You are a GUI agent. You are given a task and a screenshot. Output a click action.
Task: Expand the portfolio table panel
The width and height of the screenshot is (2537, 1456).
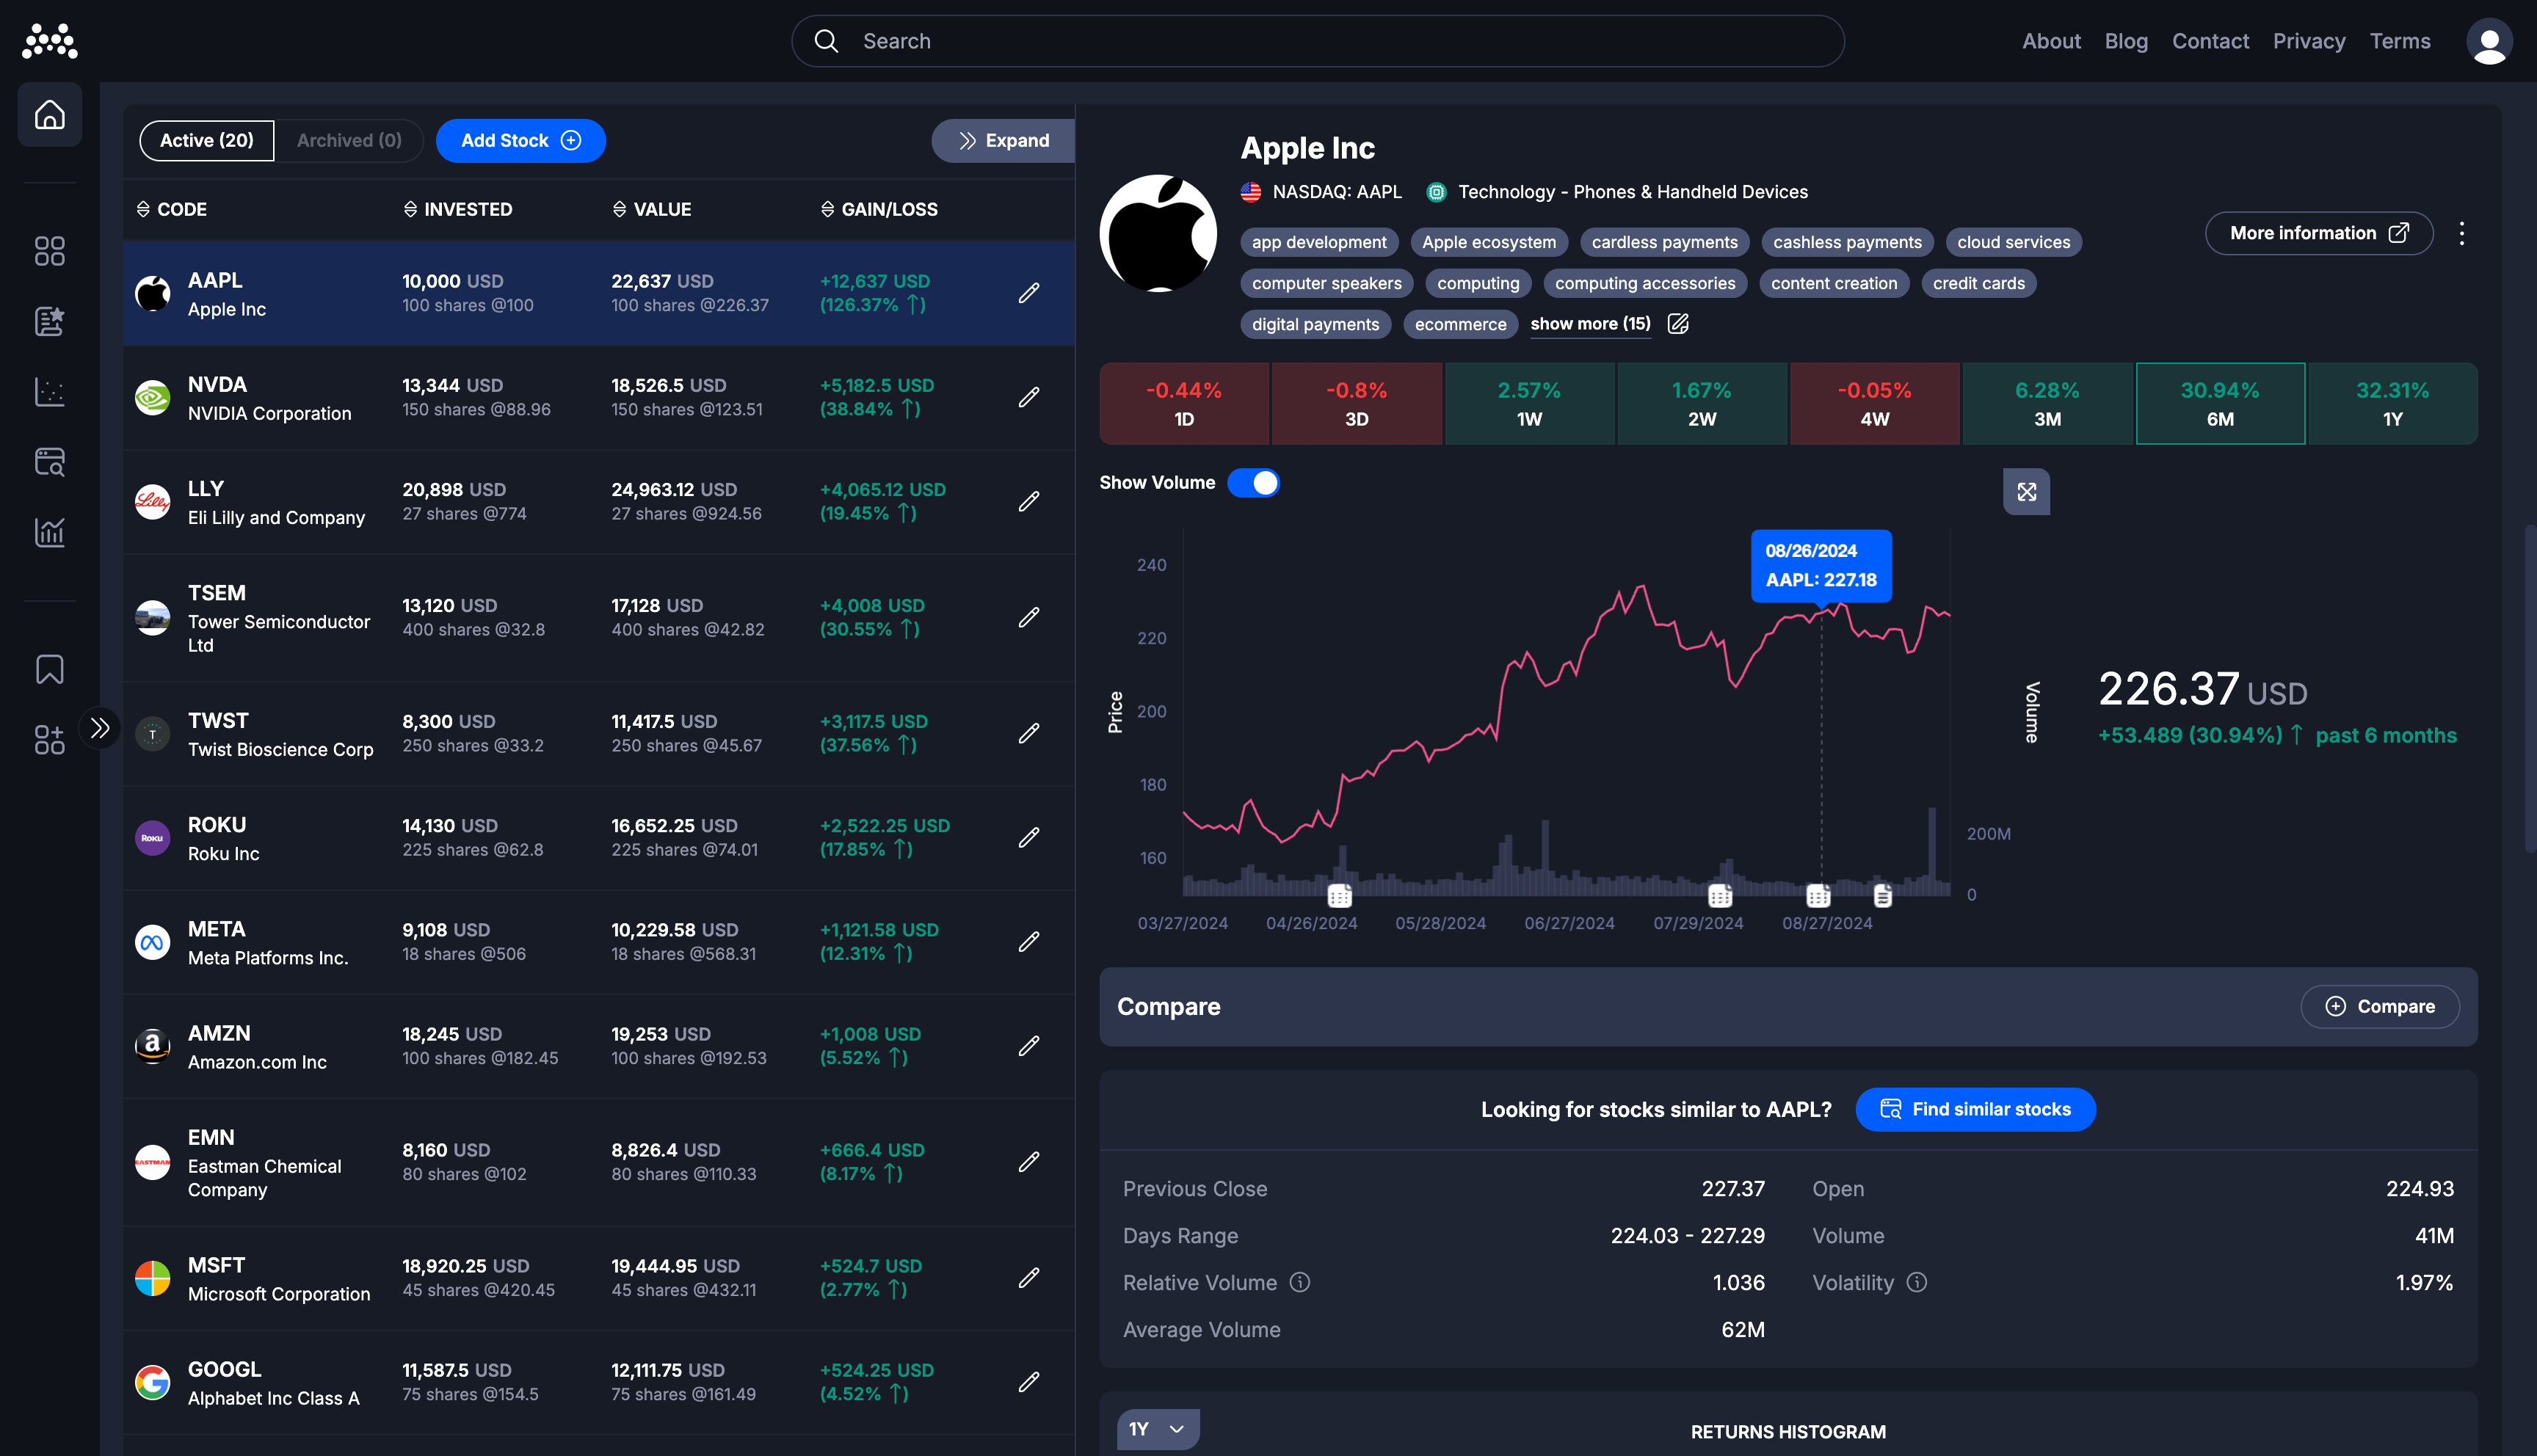coord(1003,141)
